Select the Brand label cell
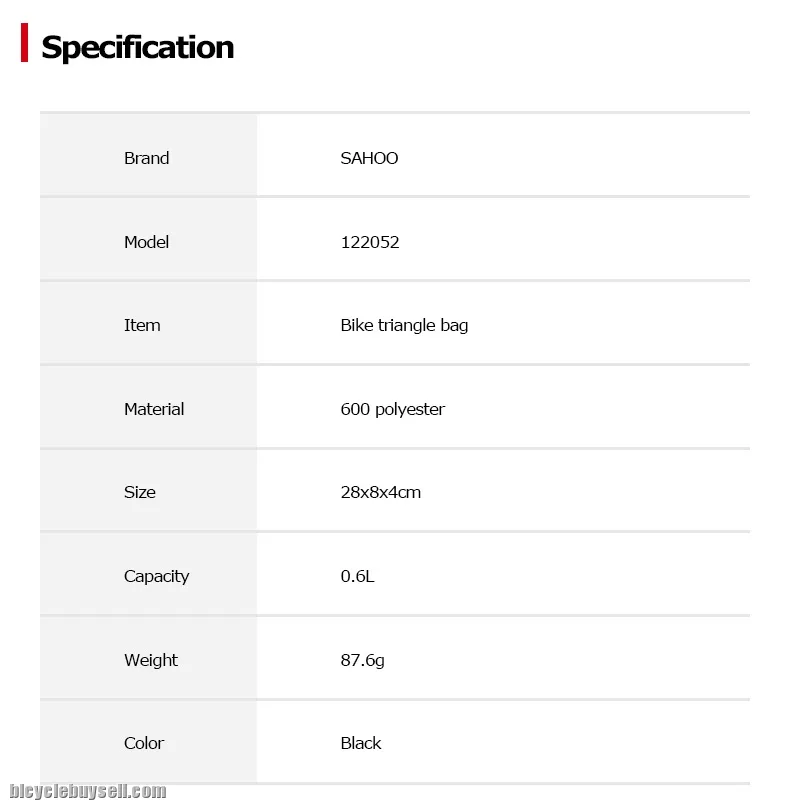Screen dimensions: 790x806 click(x=147, y=158)
